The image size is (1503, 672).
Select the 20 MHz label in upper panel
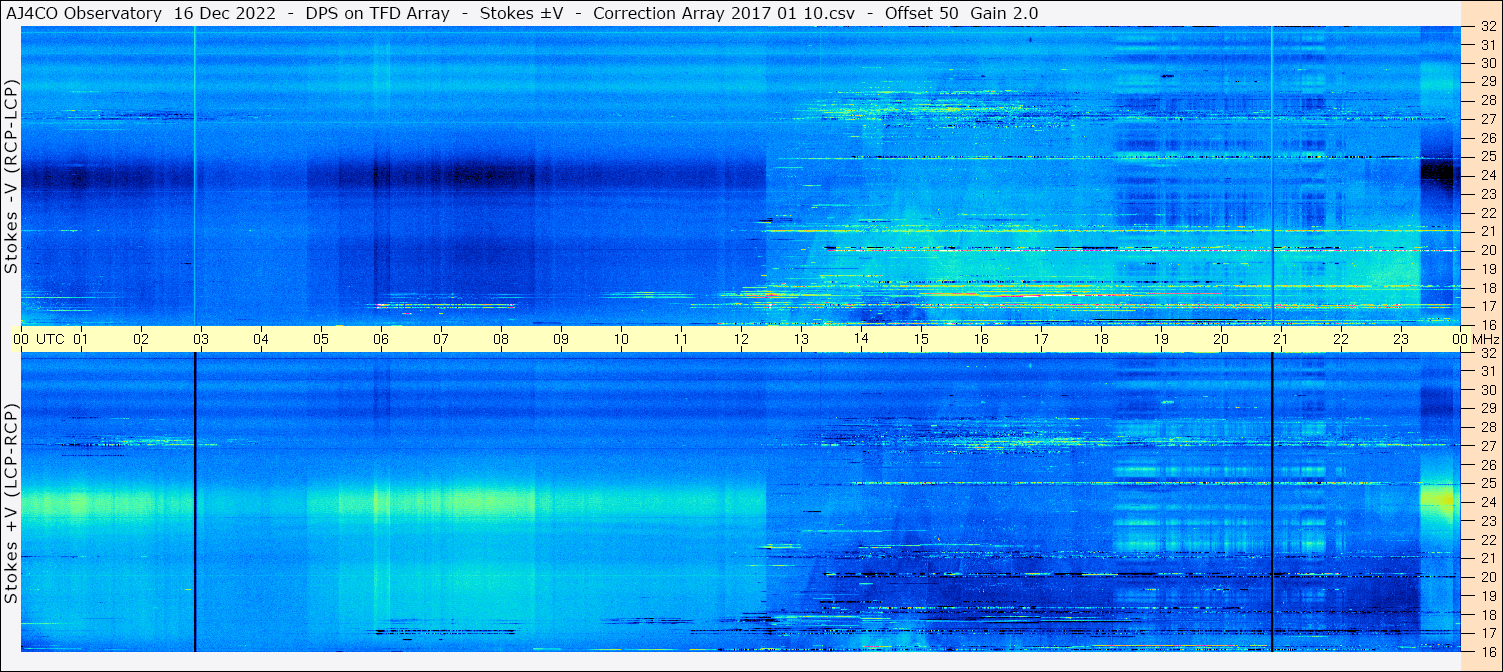coord(1487,250)
